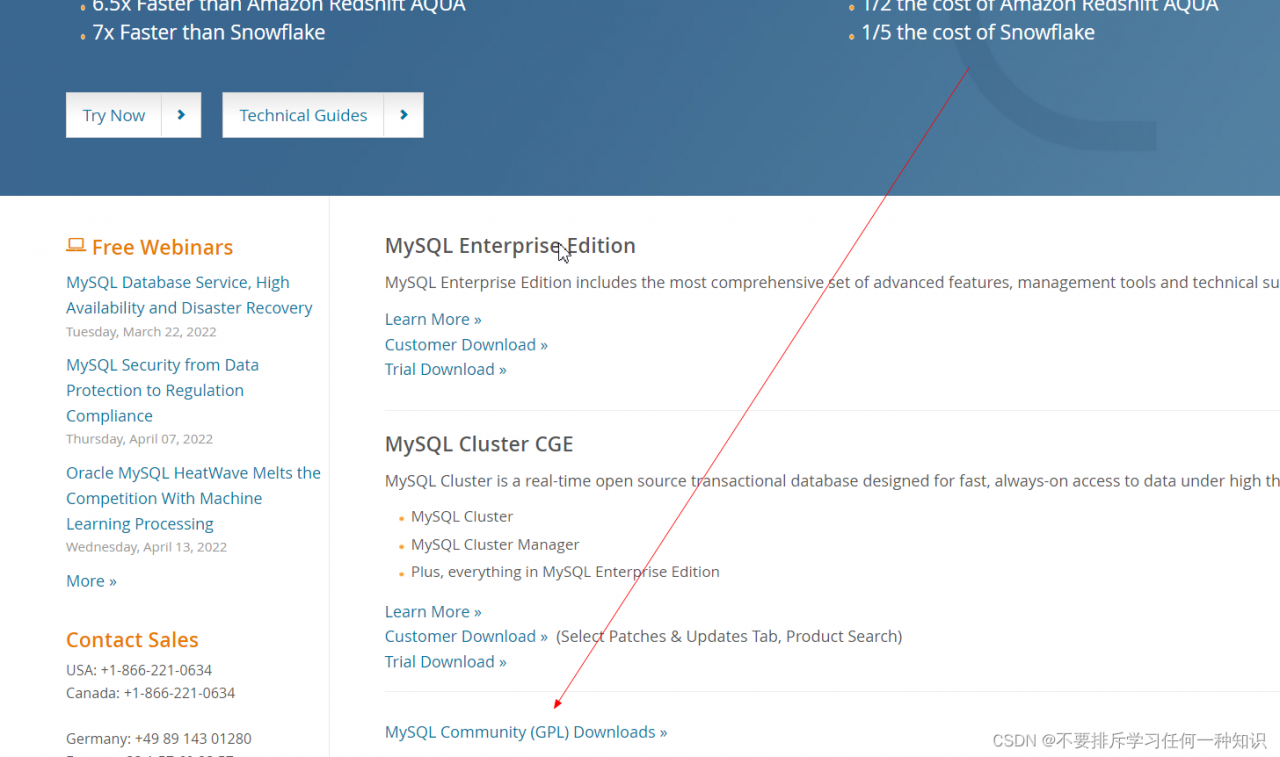Viewport: 1280px width, 757px height.
Task: Click Customer Download under MySQL Cluster CGE
Action: click(x=466, y=636)
